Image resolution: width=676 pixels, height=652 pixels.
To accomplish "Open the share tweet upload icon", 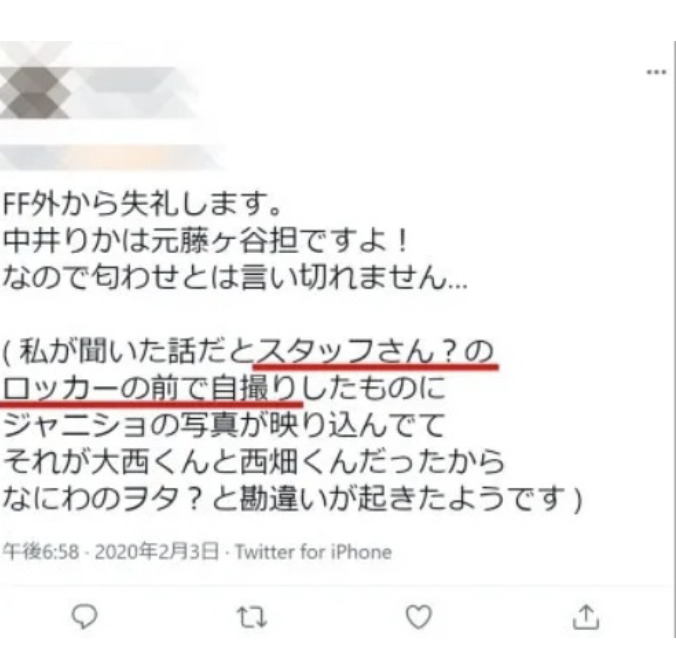I will pyautogui.click(x=586, y=617).
